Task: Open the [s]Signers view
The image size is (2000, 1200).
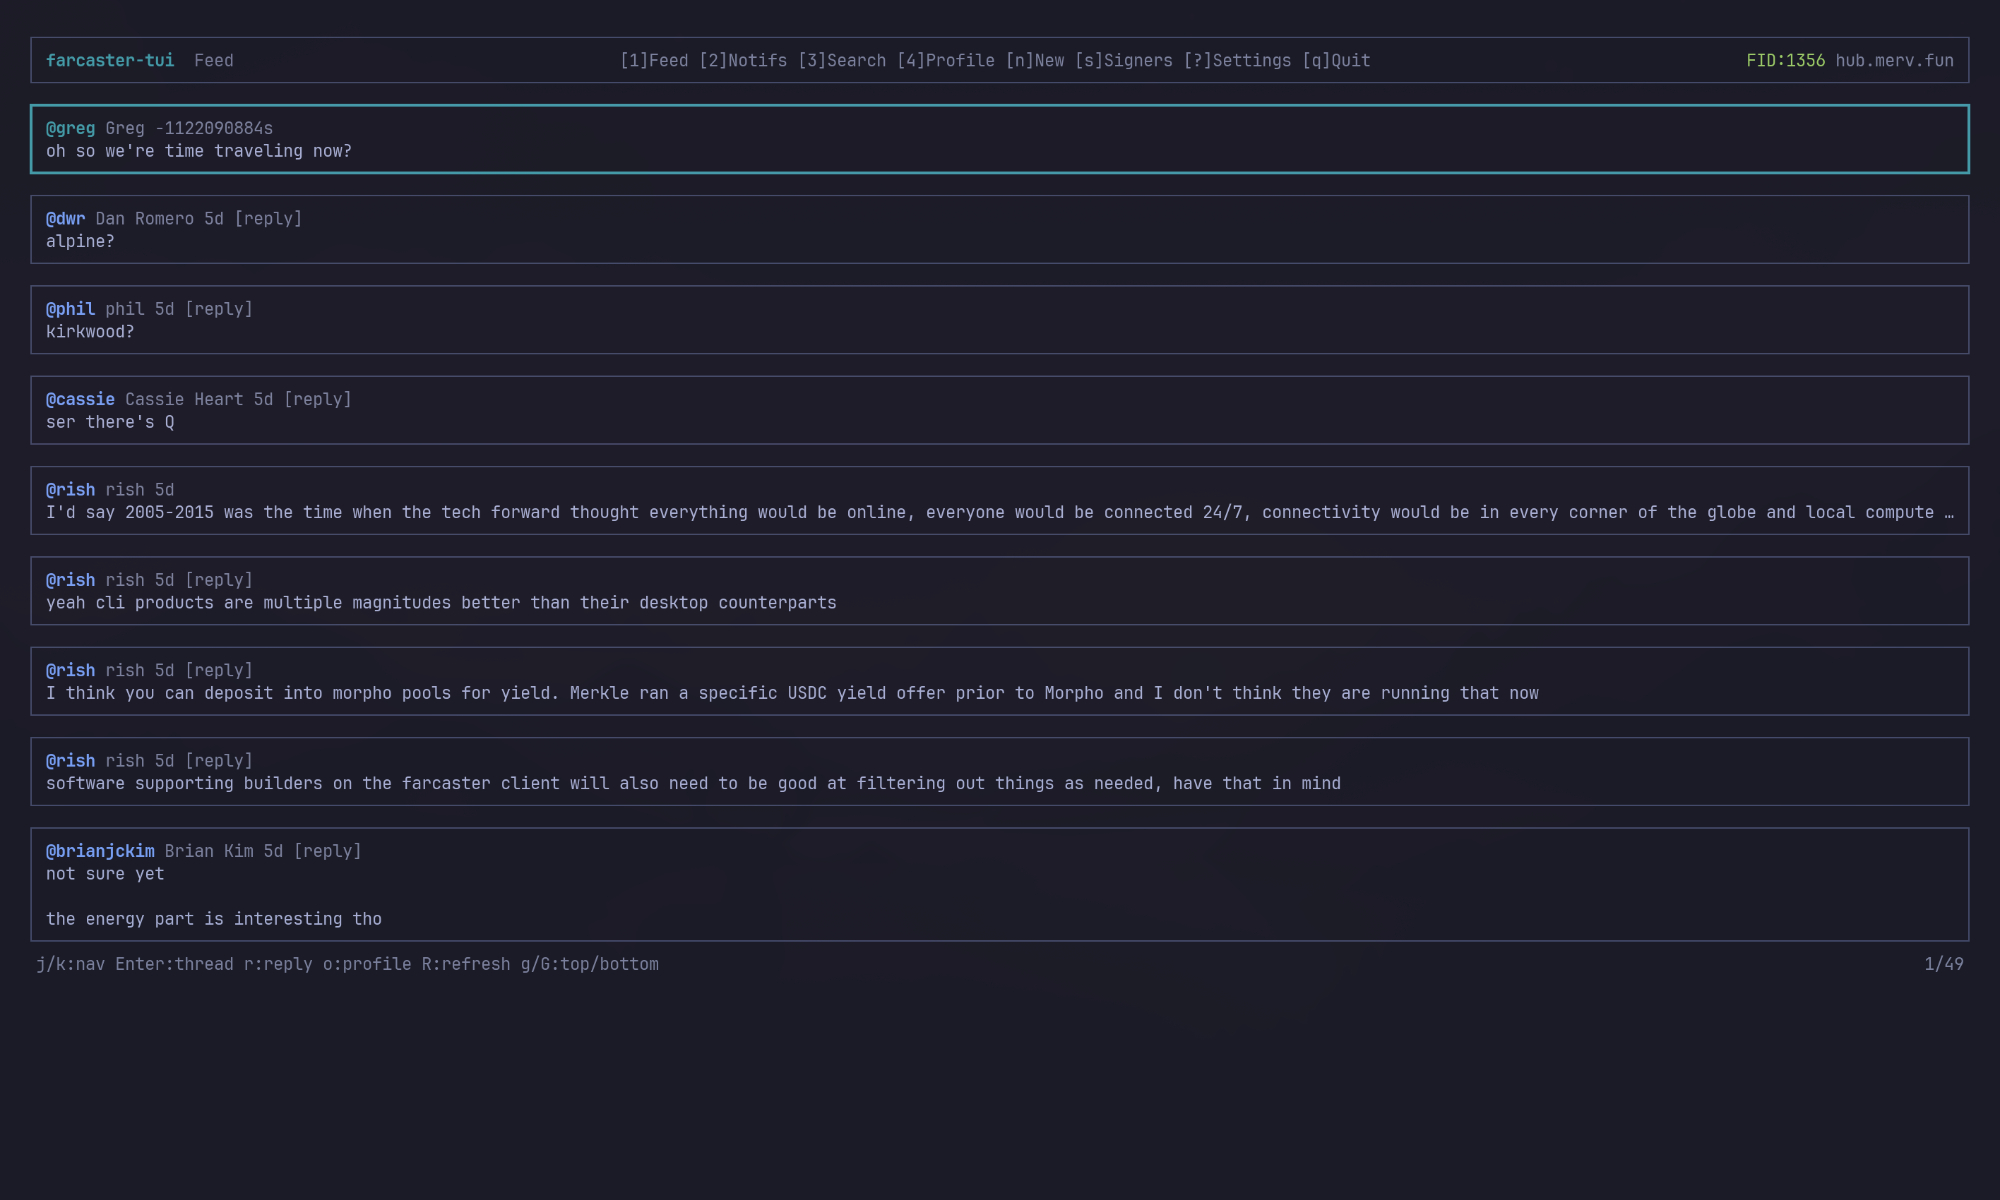Action: (x=1124, y=61)
